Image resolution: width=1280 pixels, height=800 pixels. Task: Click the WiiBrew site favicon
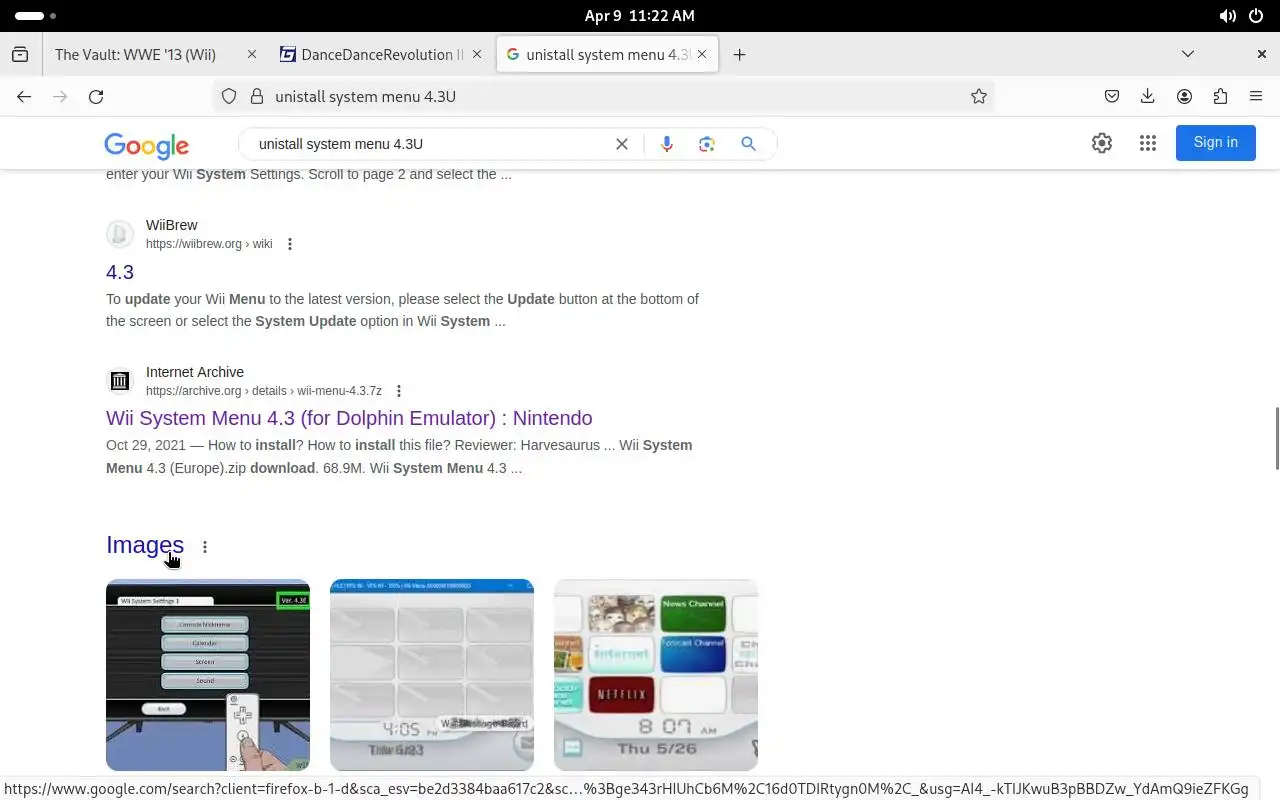point(120,234)
